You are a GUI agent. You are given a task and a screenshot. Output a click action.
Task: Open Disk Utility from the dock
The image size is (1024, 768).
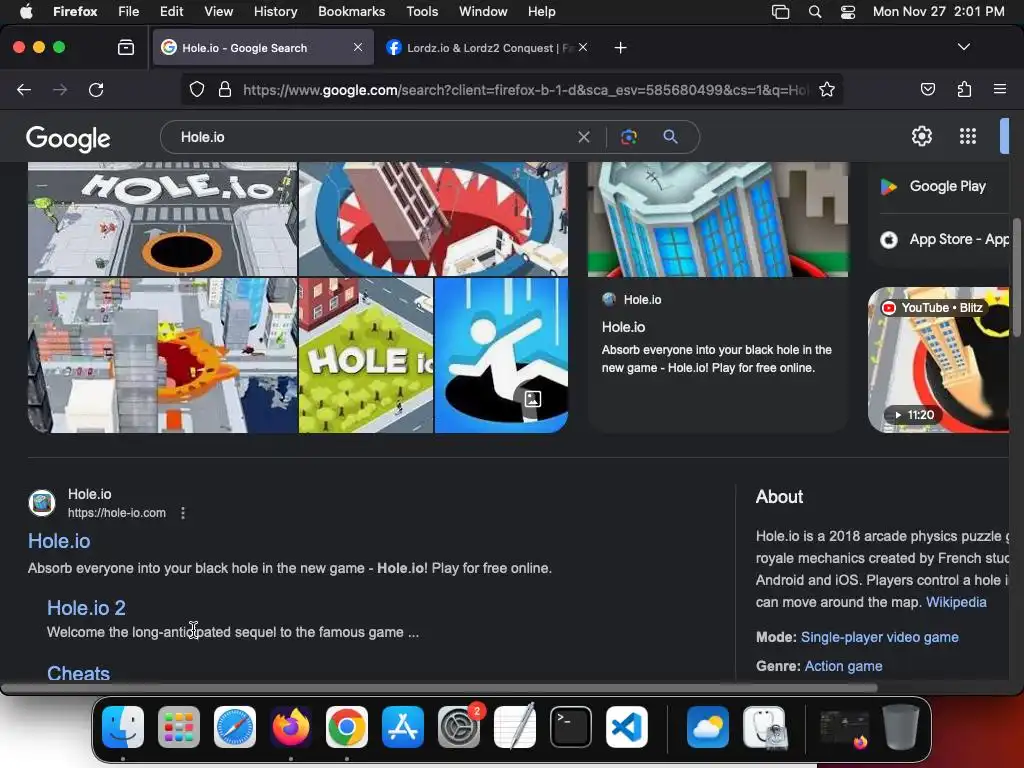pos(765,727)
